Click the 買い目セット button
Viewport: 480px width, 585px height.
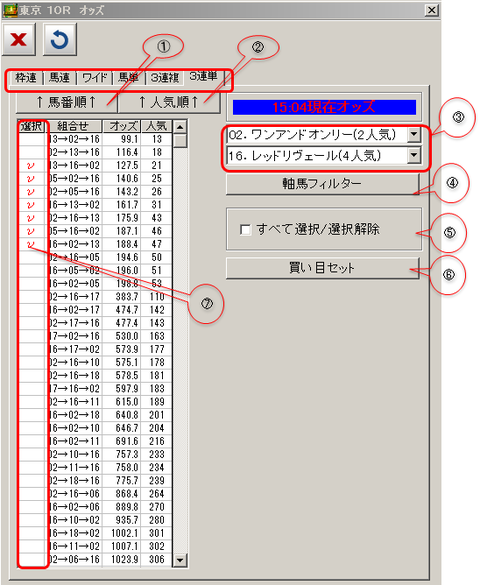point(322,268)
